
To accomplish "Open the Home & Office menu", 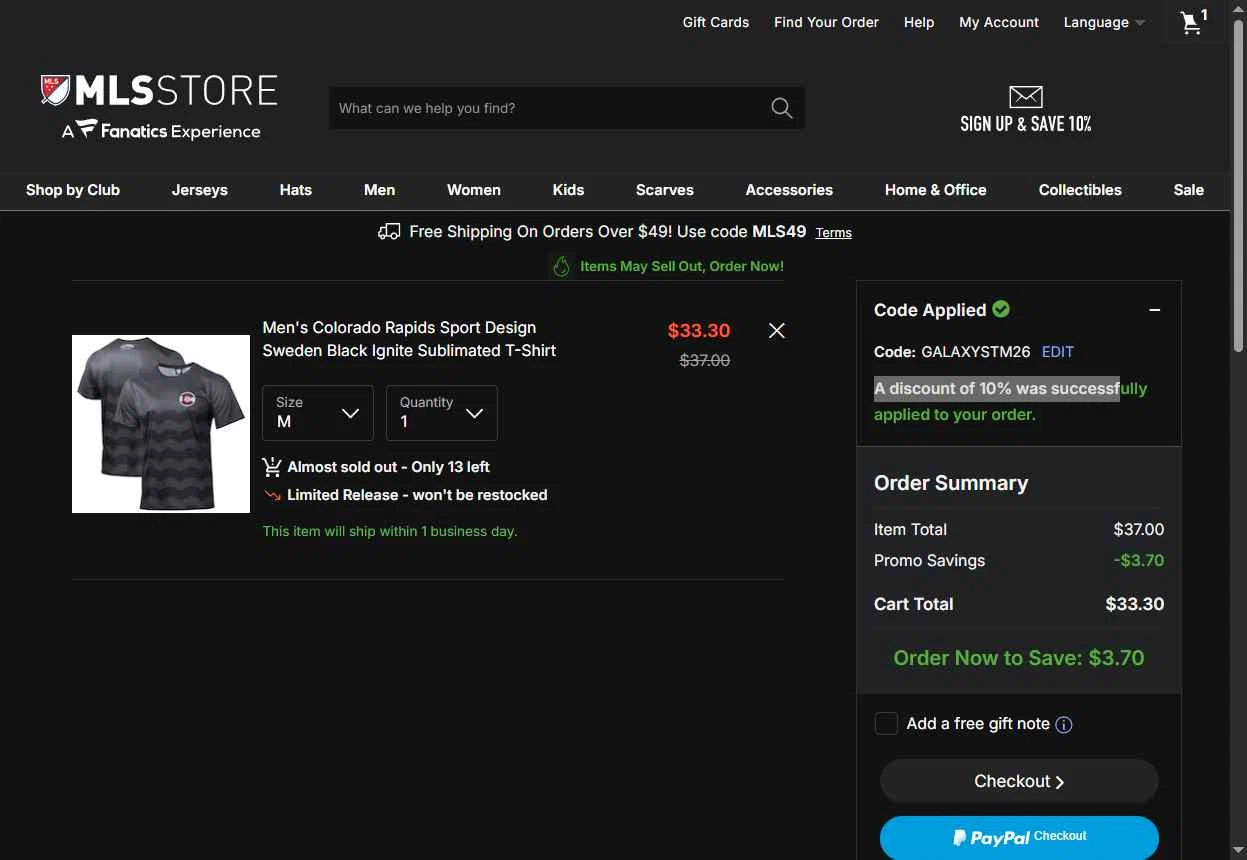I will click(936, 190).
